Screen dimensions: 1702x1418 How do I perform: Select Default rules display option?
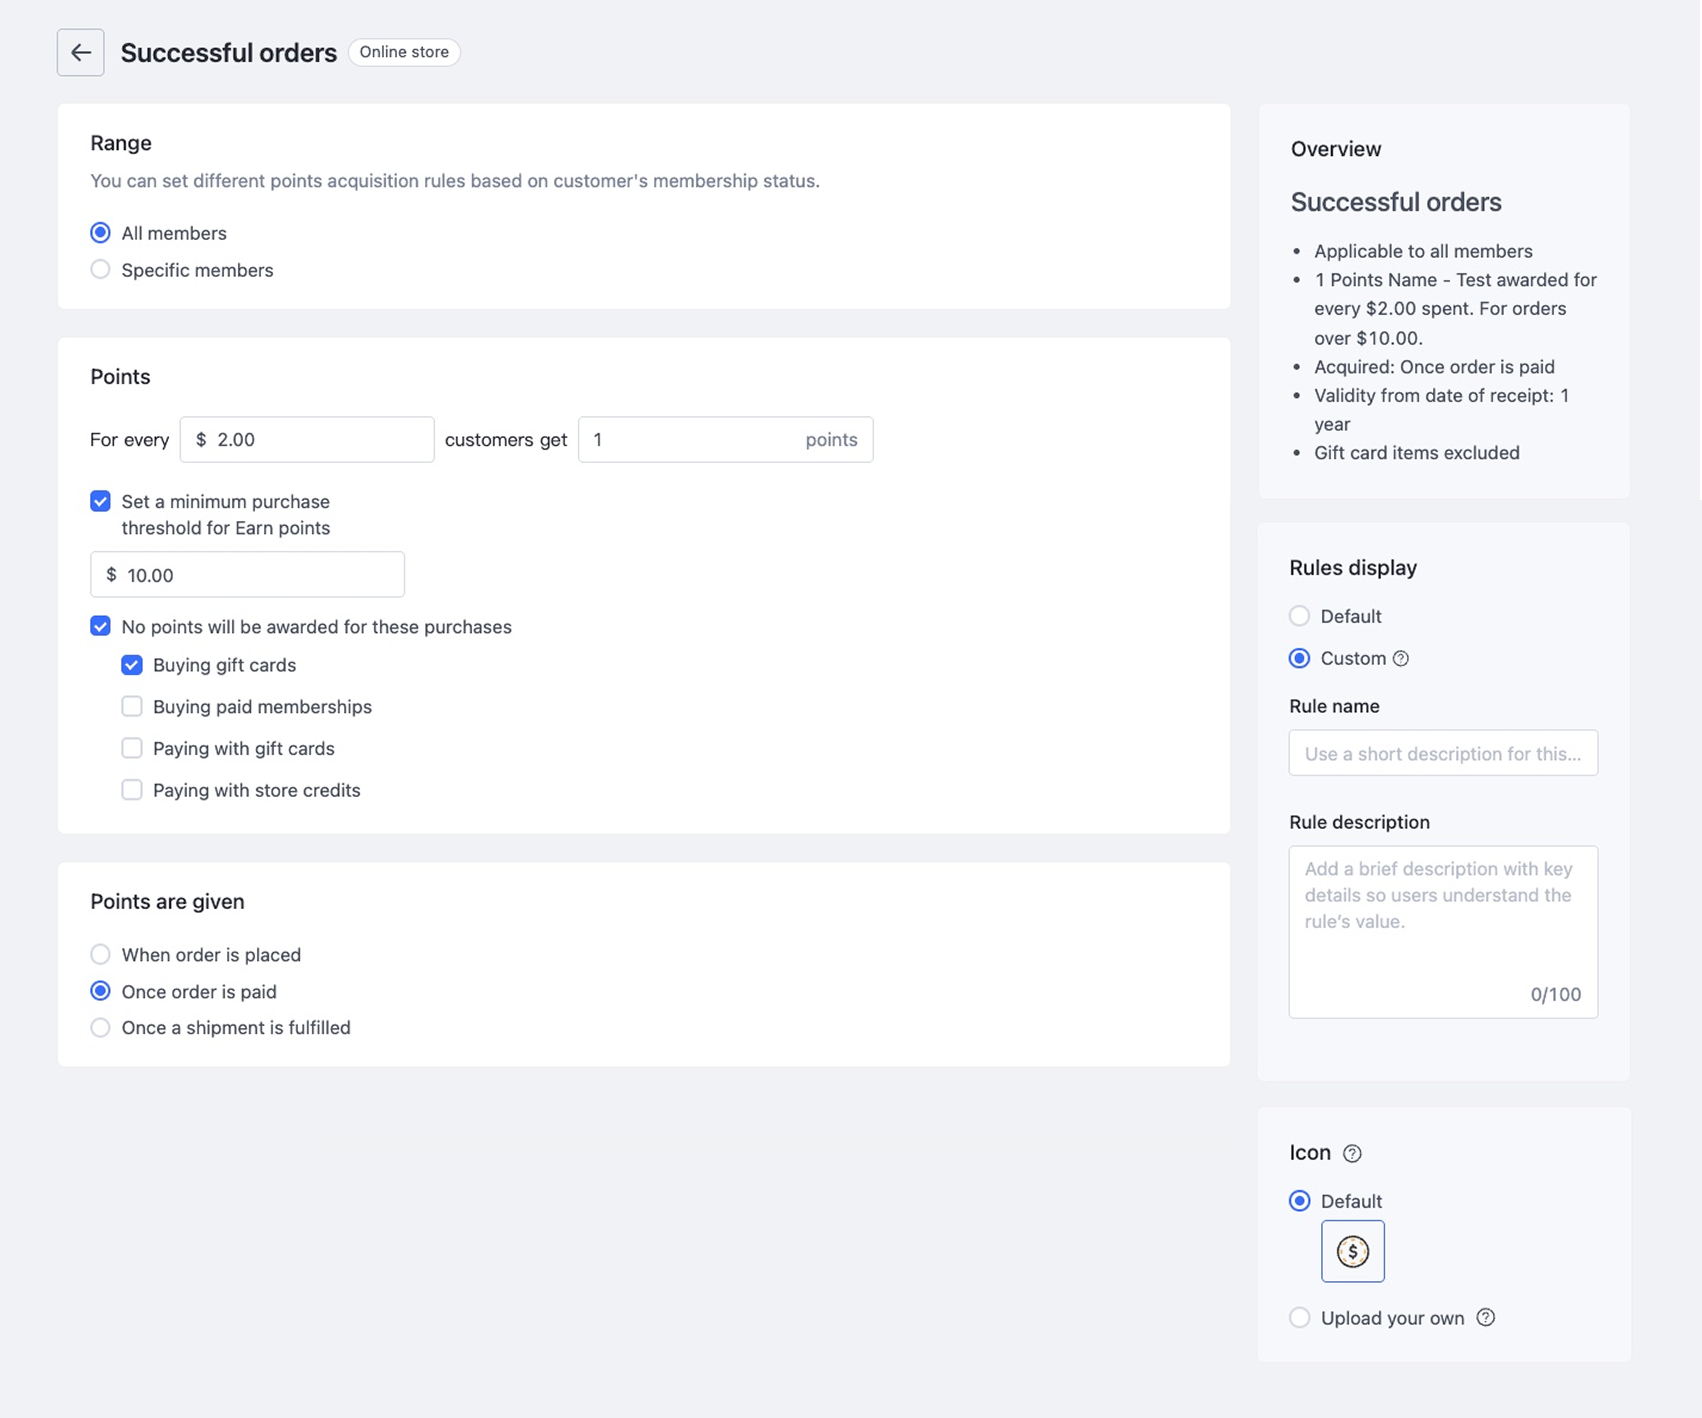pos(1299,616)
